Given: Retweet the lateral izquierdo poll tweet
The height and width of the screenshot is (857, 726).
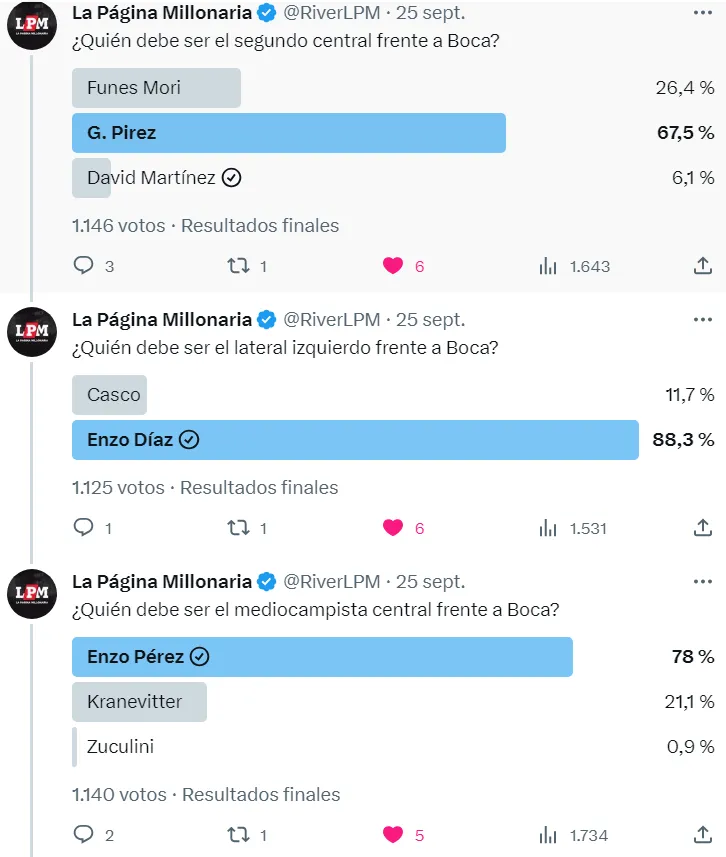Looking at the screenshot, I should pyautogui.click(x=238, y=528).
